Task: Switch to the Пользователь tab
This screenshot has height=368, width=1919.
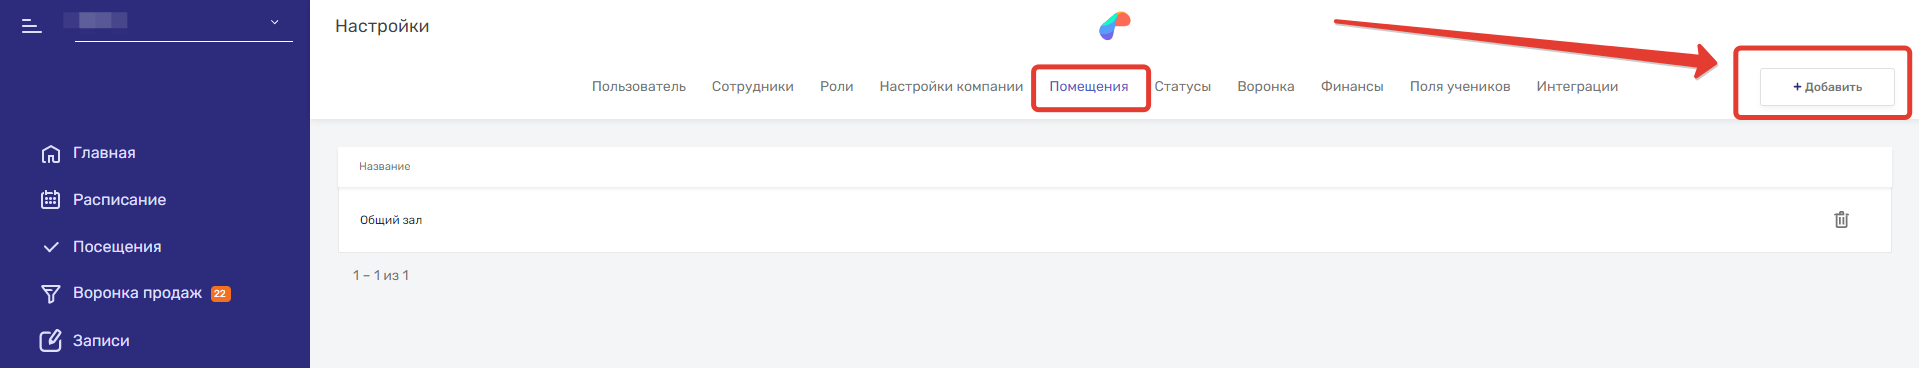Action: (x=639, y=87)
